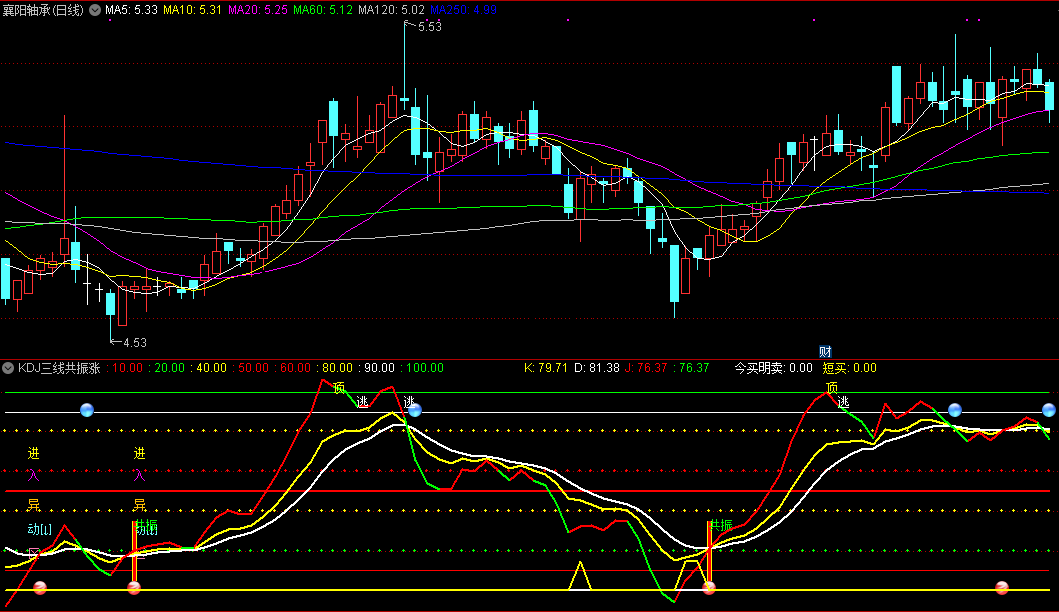Select the MA20: 5.25 label

[257, 10]
